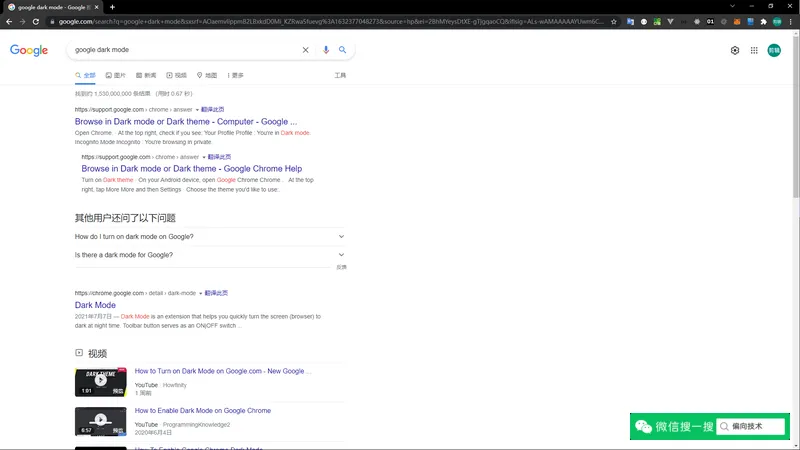
Task: Click the "其他用户还问了以下问题" heading
Action: 125,218
